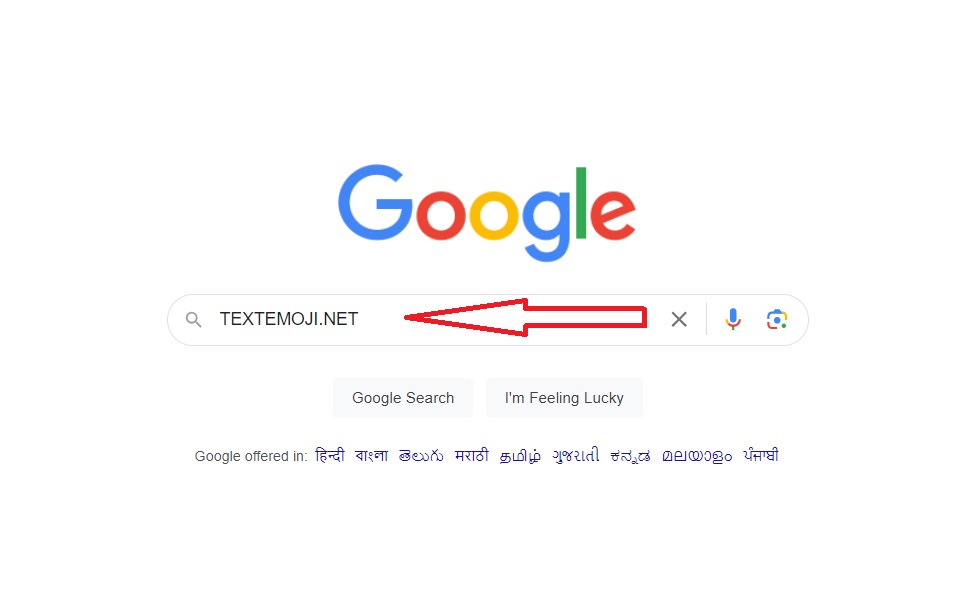Click the Google logo
This screenshot has width=967, height=612.
pyautogui.click(x=487, y=213)
